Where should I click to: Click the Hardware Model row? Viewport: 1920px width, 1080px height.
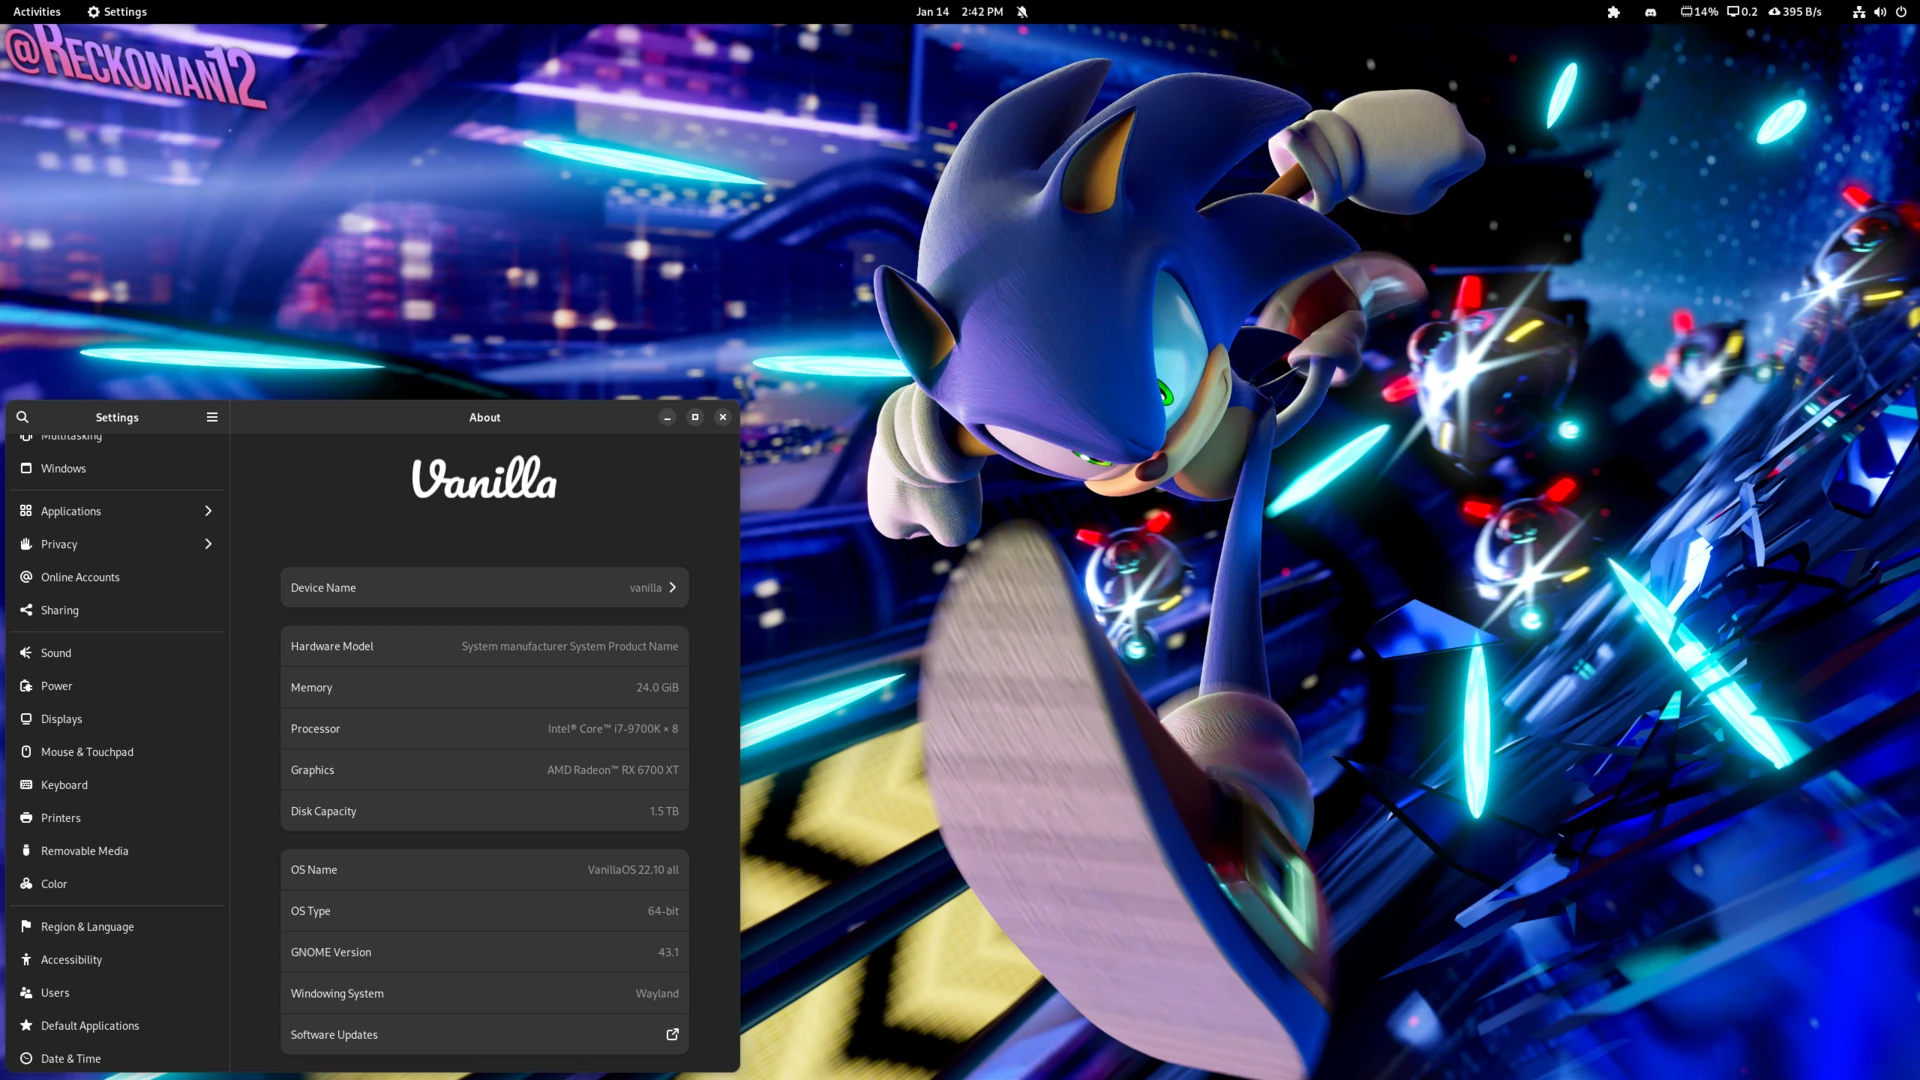click(485, 646)
